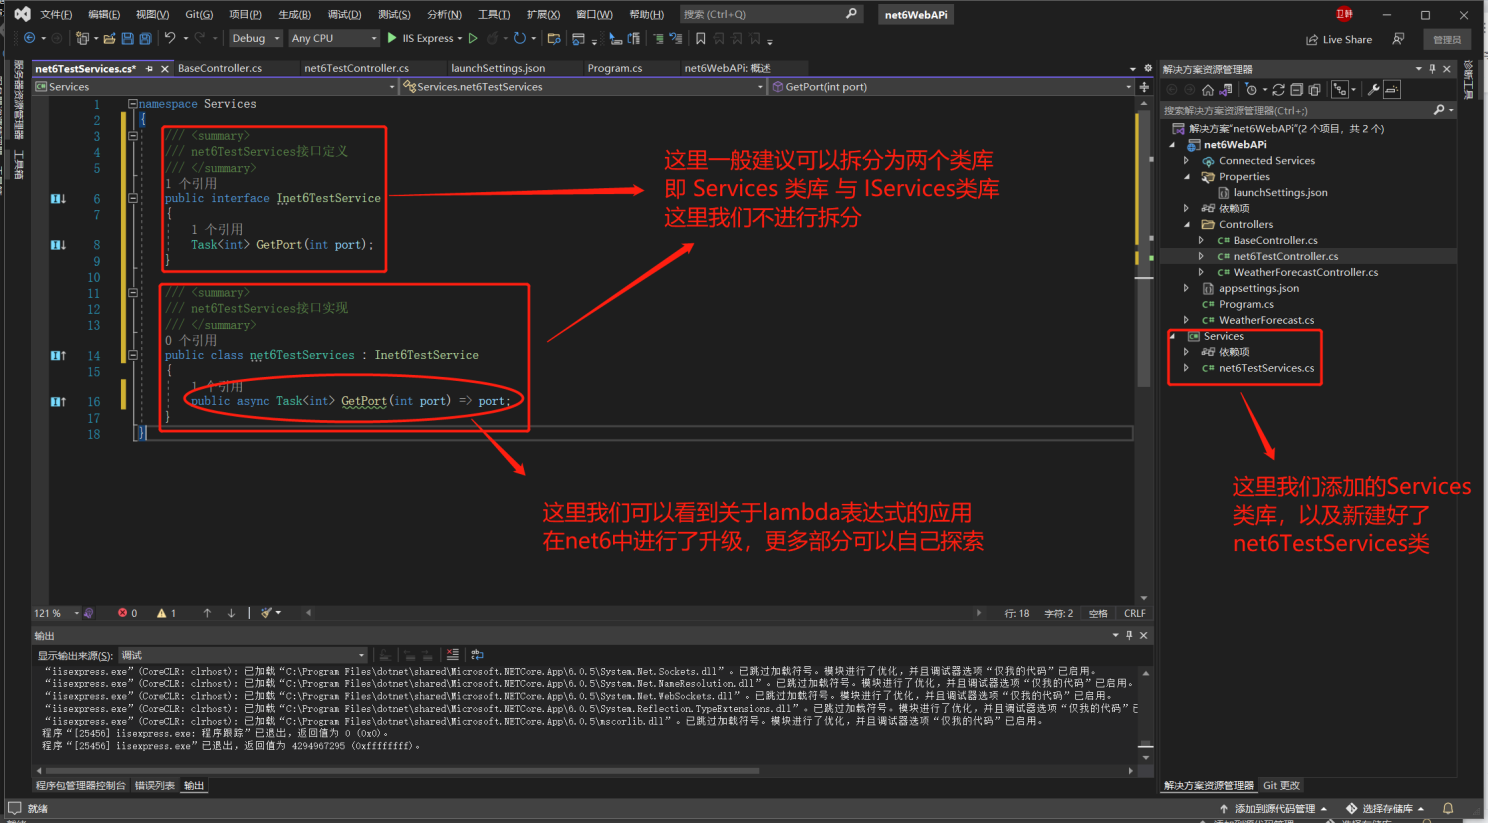Click the notifications bell icon
Image resolution: width=1488 pixels, height=823 pixels.
click(1448, 808)
